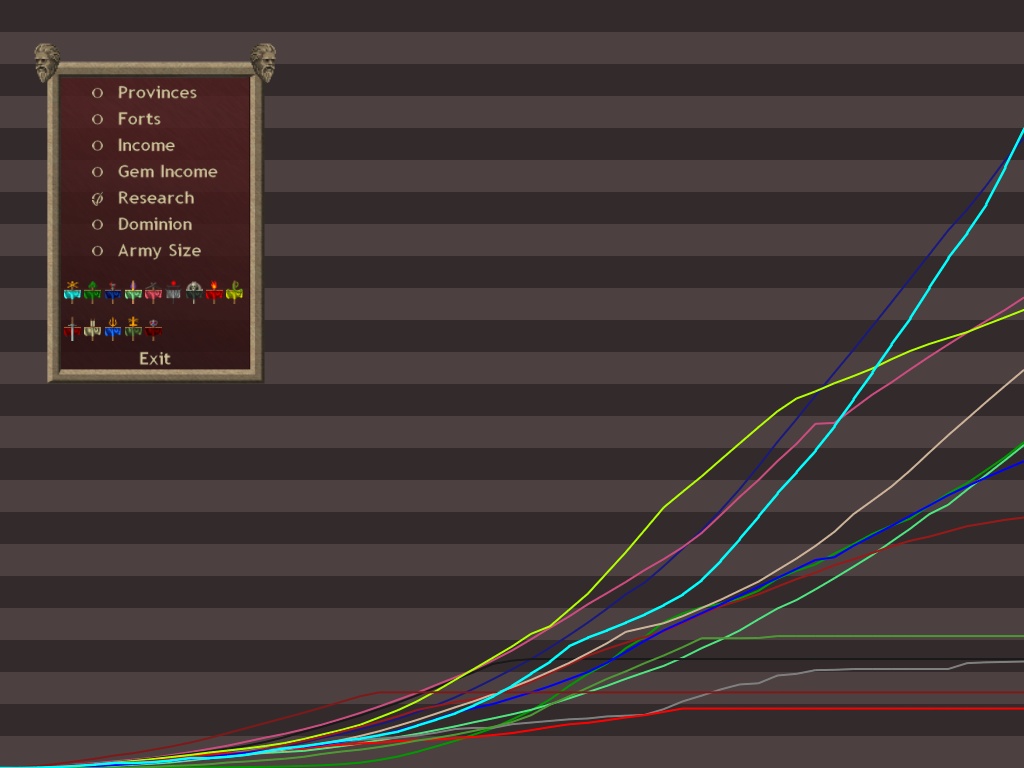This screenshot has width=1024, height=768.
Task: Select the yellow flag with serpent emblem
Action: tap(234, 292)
